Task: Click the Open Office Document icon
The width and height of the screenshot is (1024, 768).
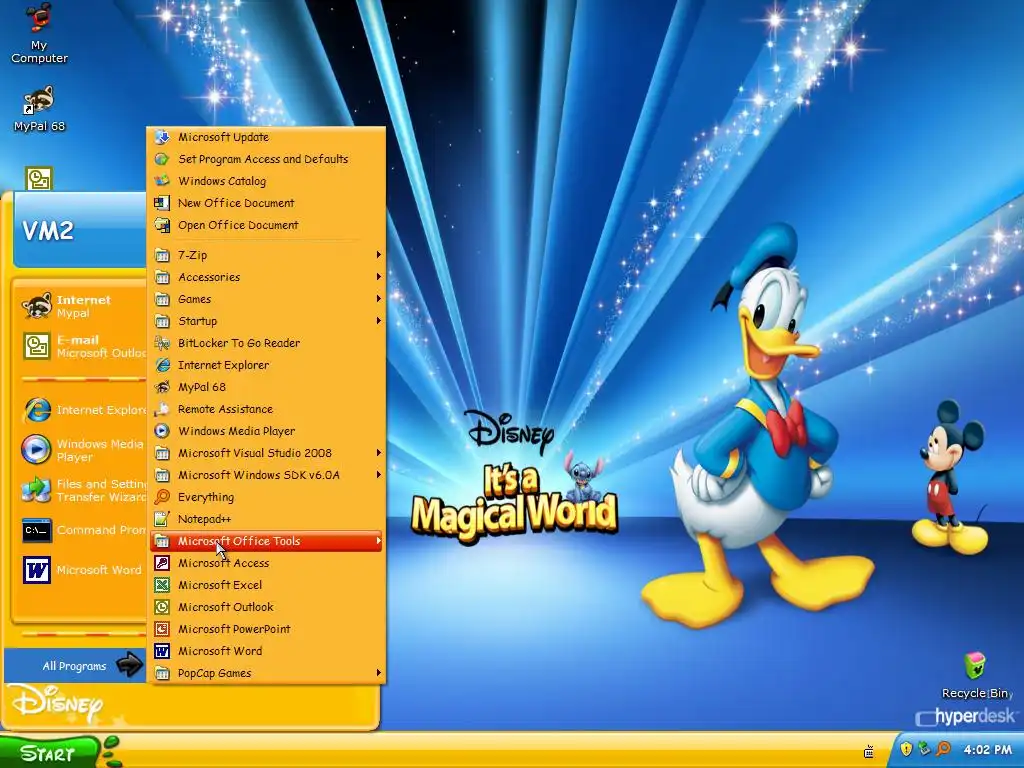Action: tap(162, 225)
